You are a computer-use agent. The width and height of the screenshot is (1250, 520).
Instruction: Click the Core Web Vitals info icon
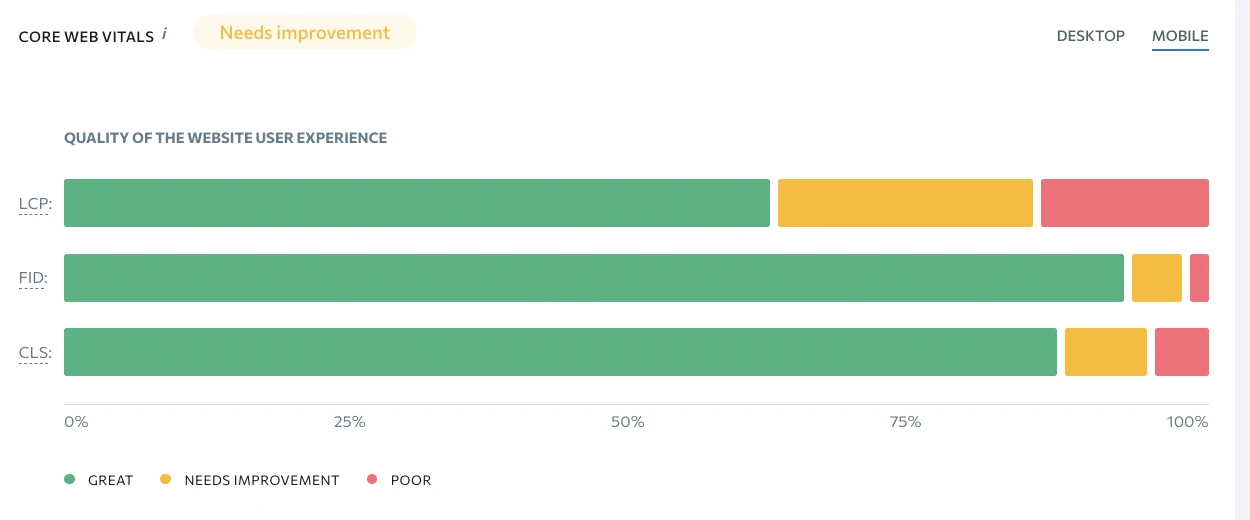tap(164, 34)
